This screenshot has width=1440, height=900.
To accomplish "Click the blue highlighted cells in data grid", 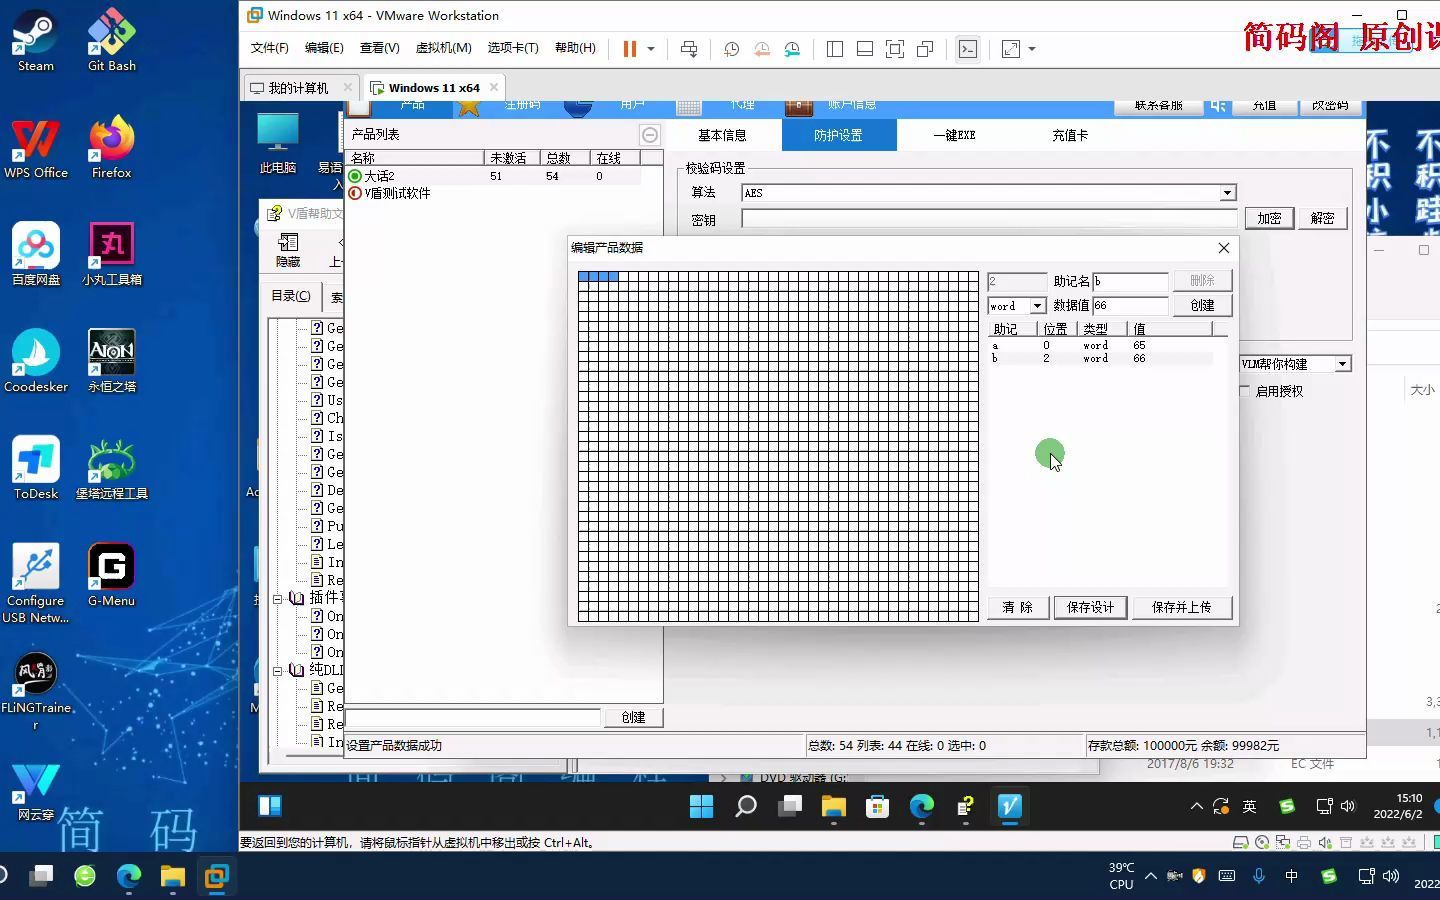I will tap(598, 276).
